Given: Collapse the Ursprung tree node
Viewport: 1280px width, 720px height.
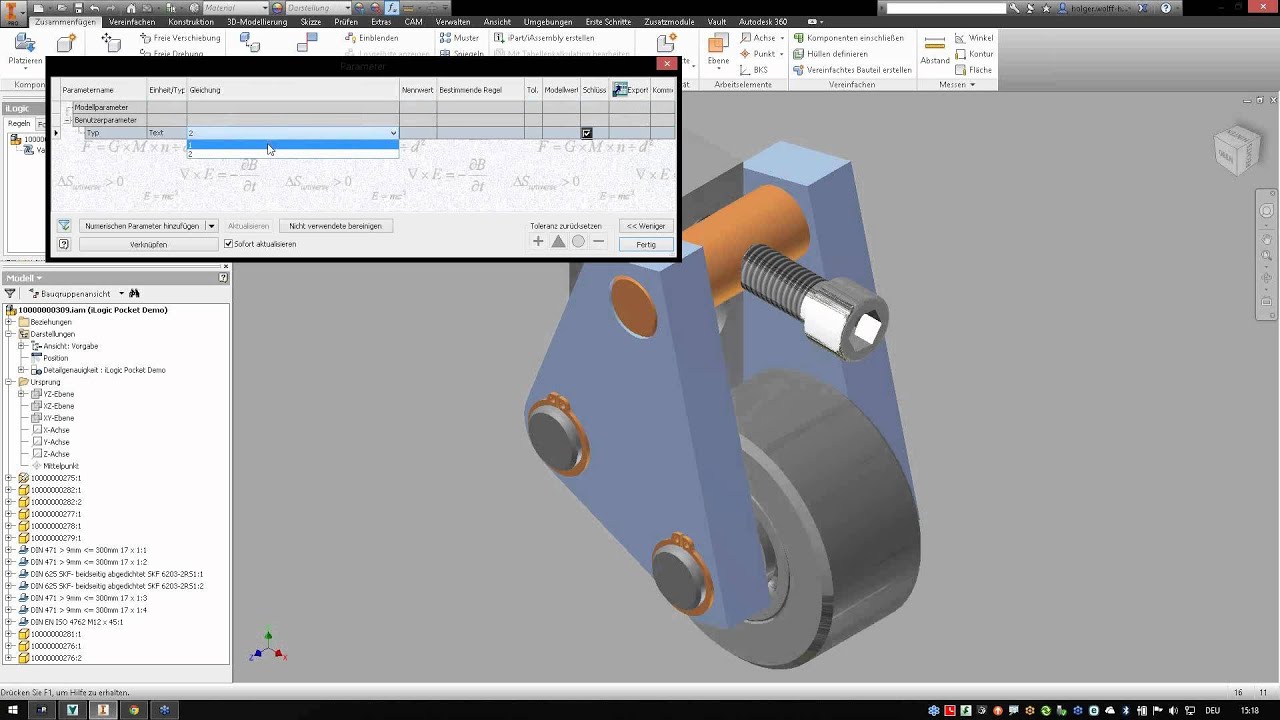Looking at the screenshot, I should (x=9, y=382).
